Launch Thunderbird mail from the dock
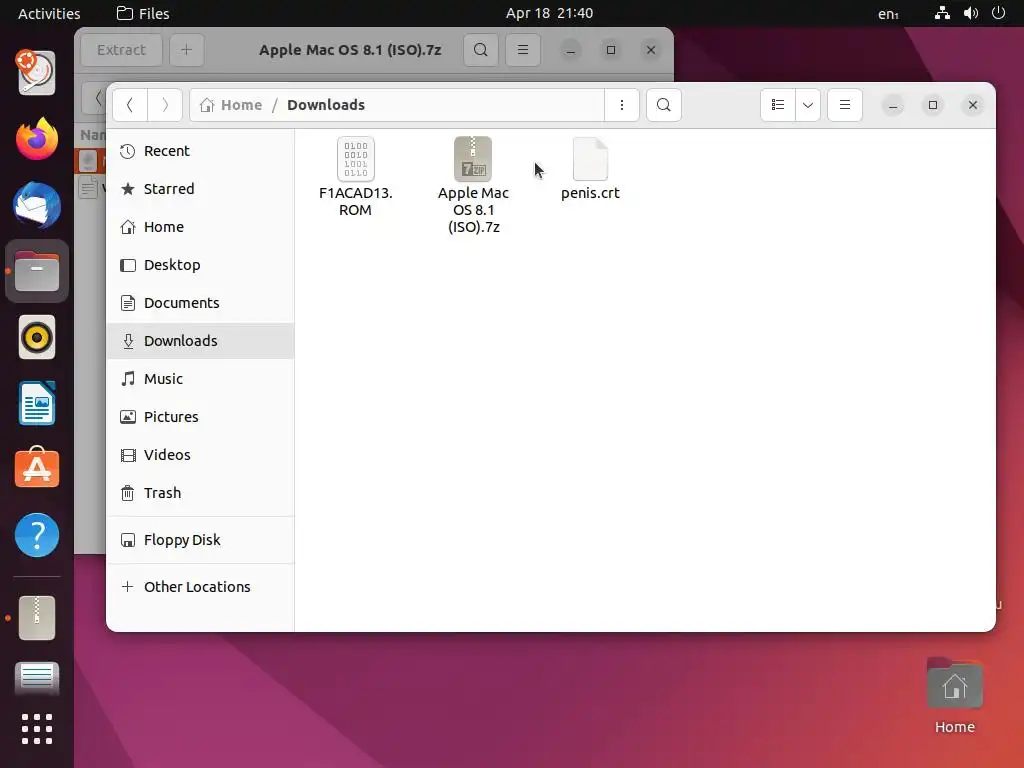The width and height of the screenshot is (1024, 768). [x=37, y=205]
